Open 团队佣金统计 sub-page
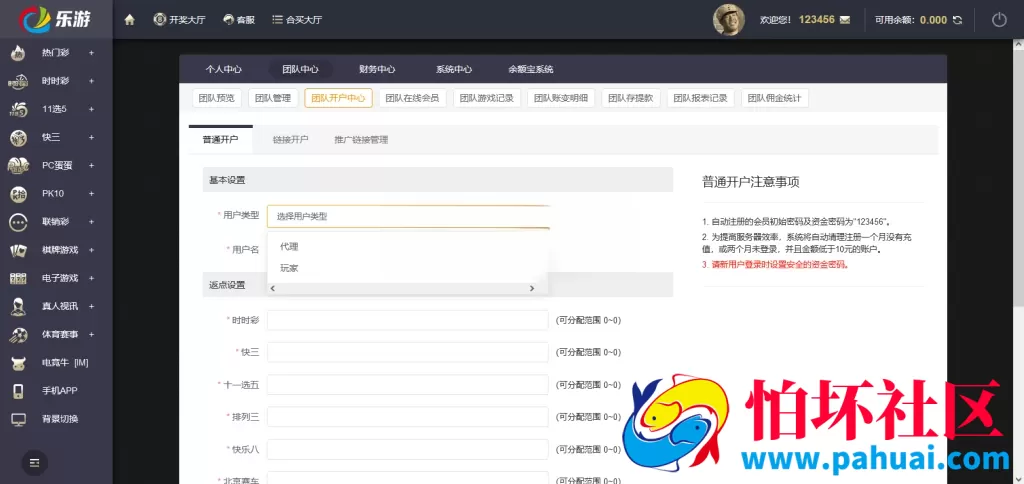 [x=775, y=99]
